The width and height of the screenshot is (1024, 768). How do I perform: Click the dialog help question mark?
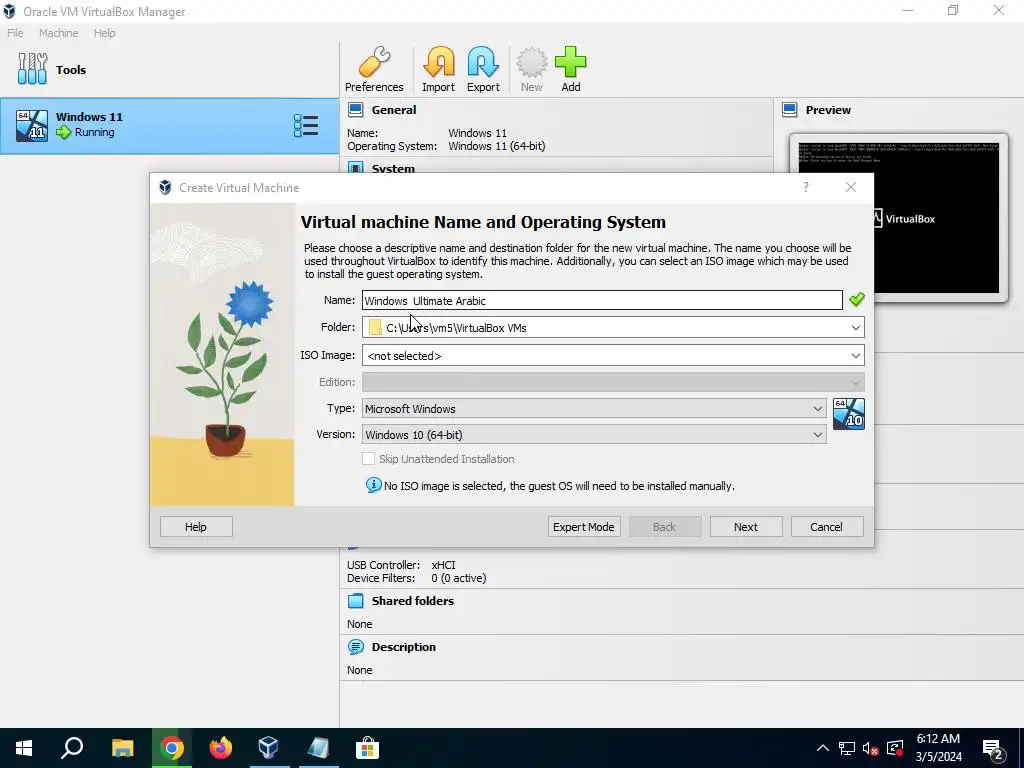806,187
